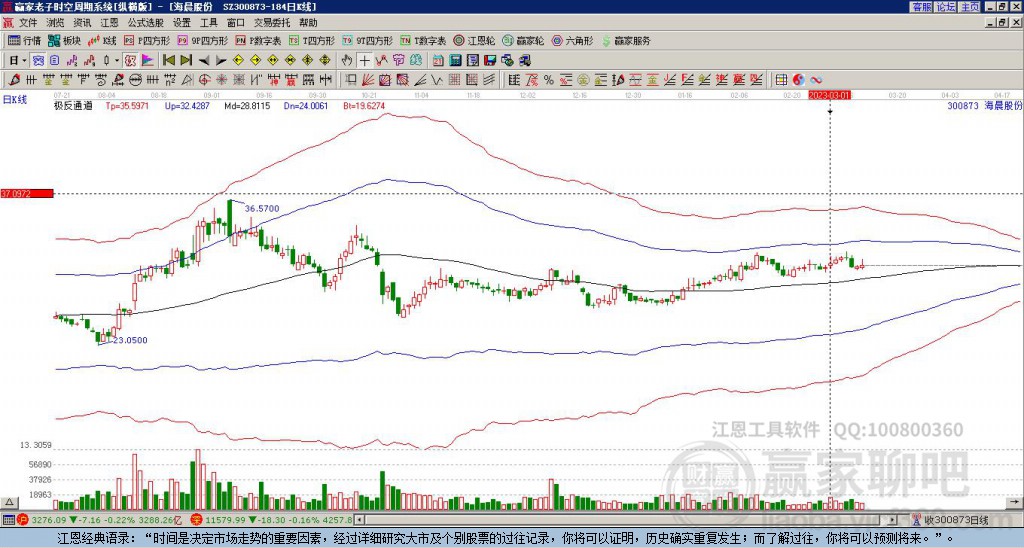Click the red floppy disk save icon

coord(490,61)
